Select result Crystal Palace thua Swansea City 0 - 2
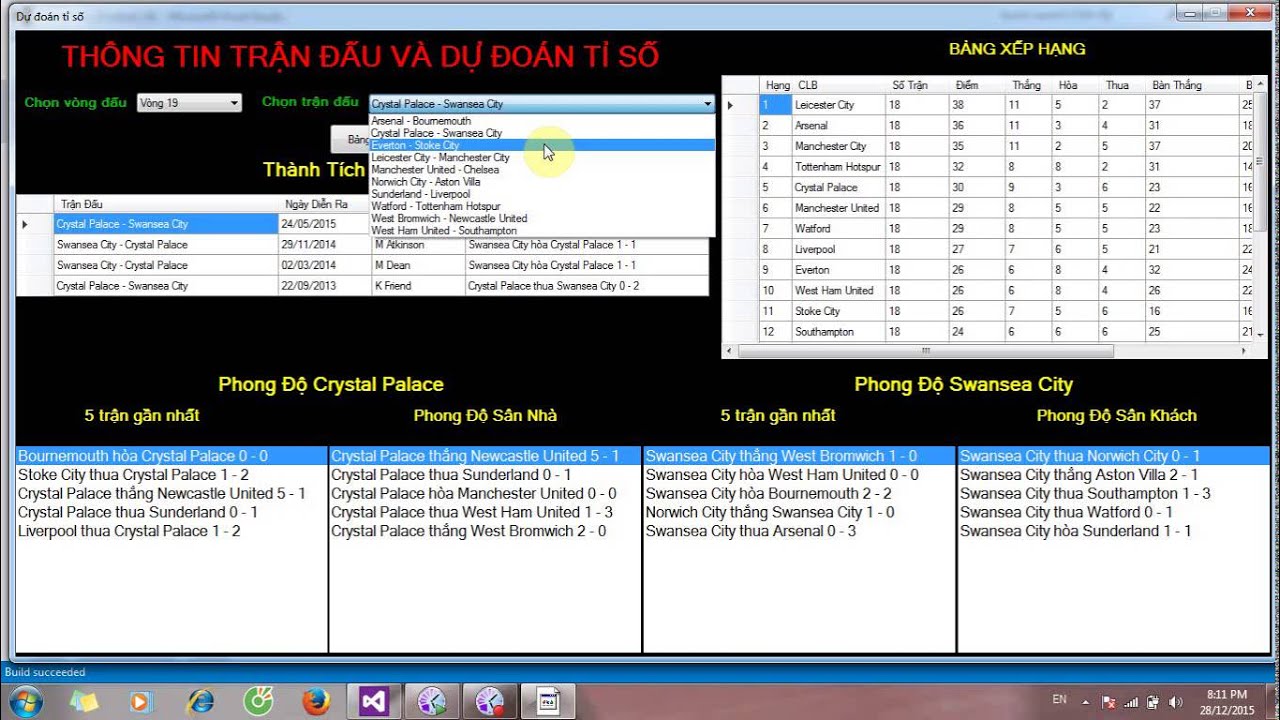1280x720 pixels. pyautogui.click(x=586, y=286)
